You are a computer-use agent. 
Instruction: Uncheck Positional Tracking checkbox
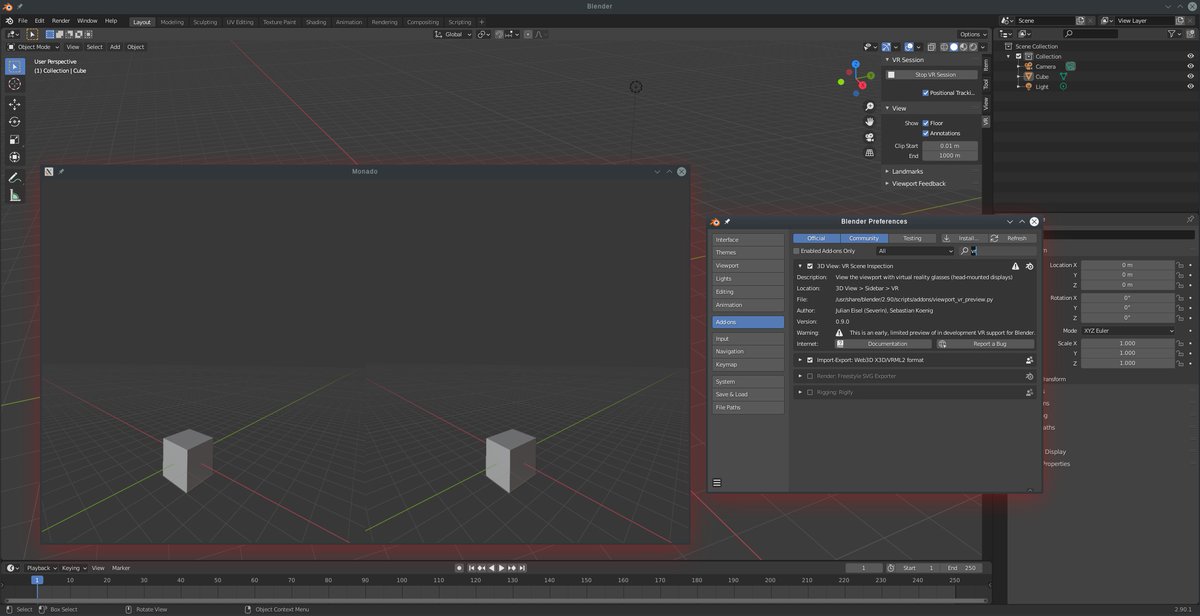926,92
